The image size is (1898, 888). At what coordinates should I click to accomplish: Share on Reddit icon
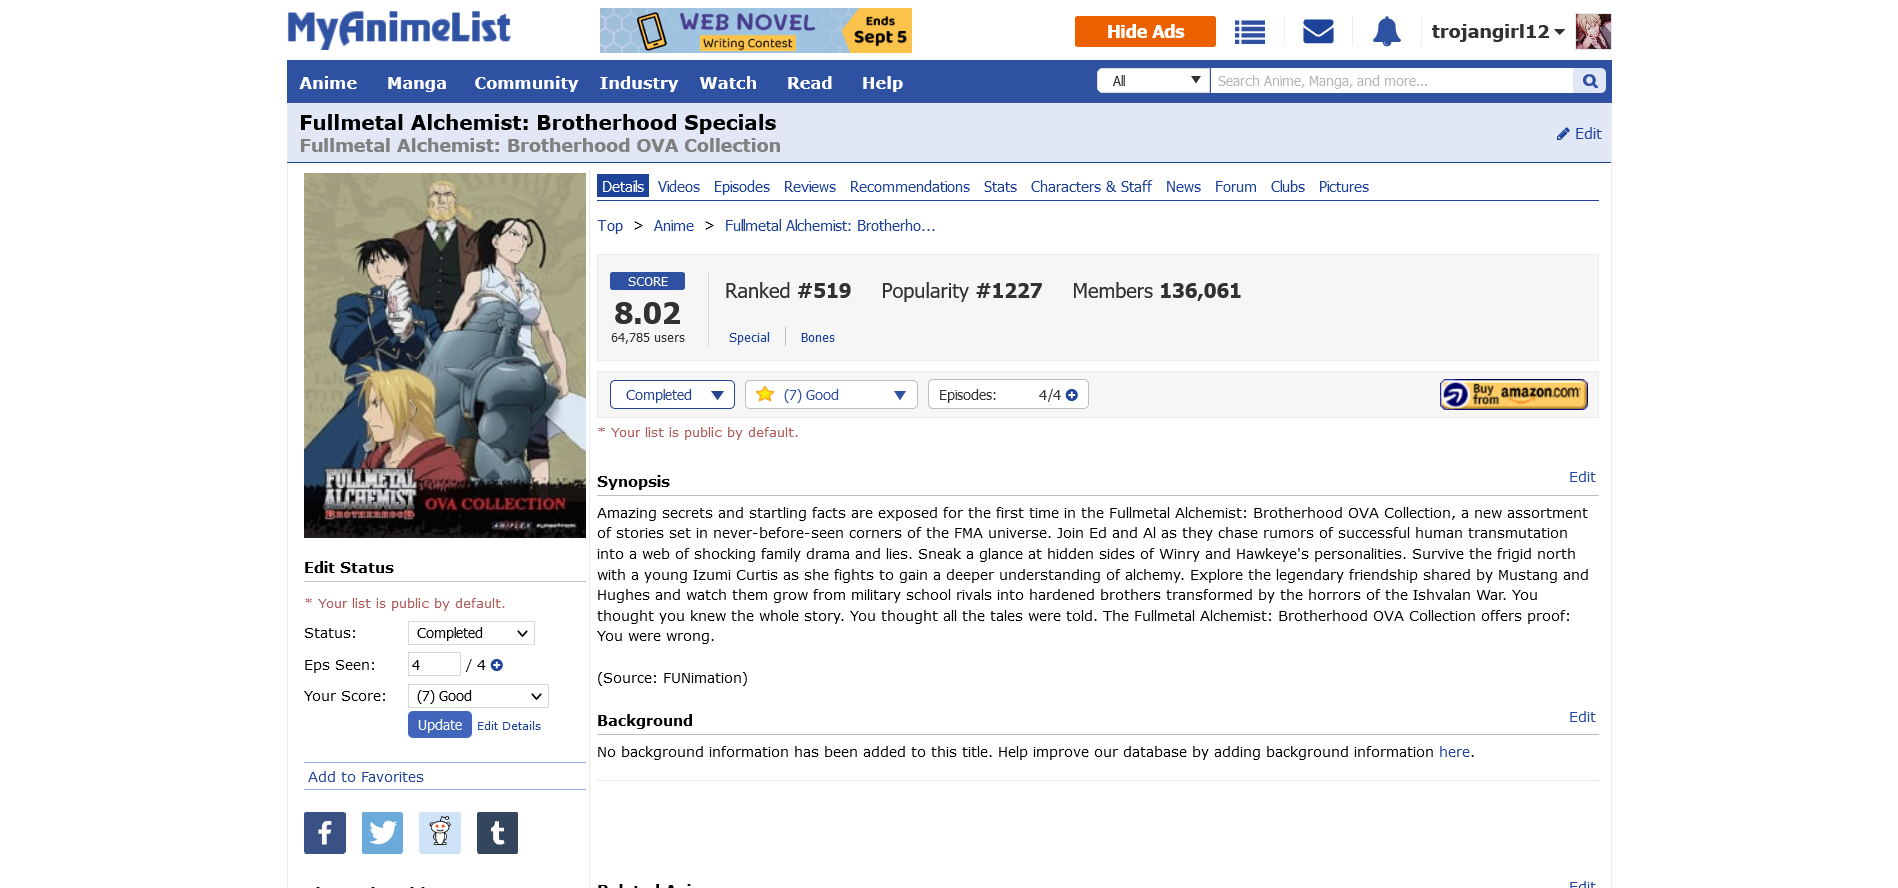(440, 833)
